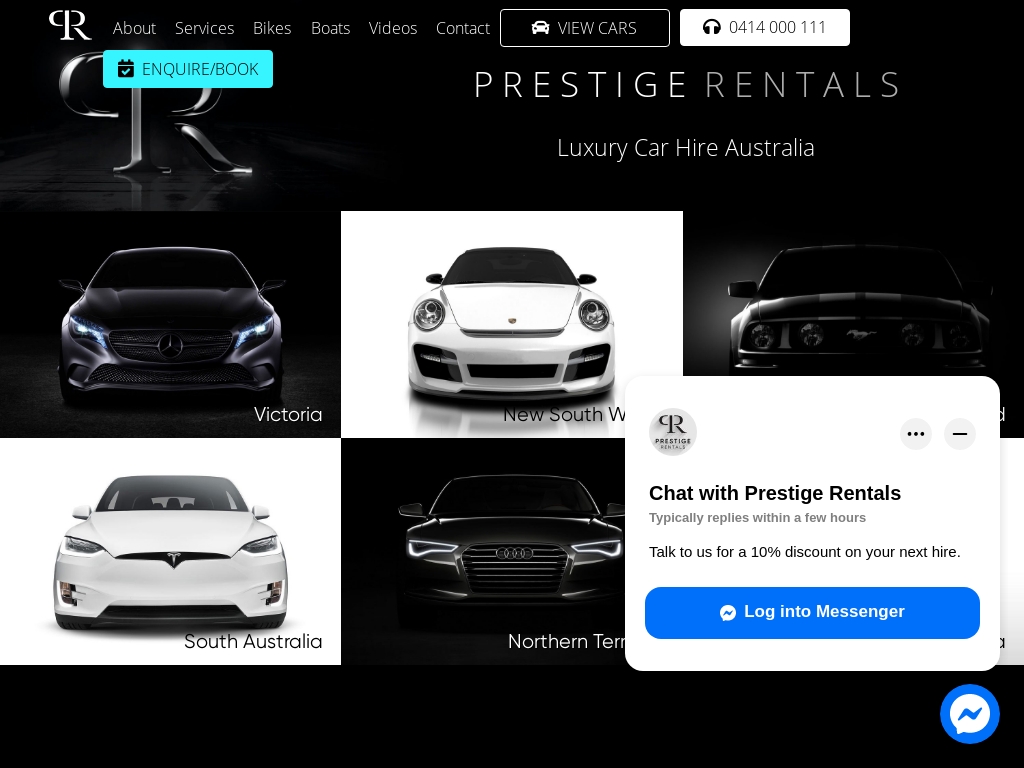Click the PR logo in the navigation bar

click(70, 25)
